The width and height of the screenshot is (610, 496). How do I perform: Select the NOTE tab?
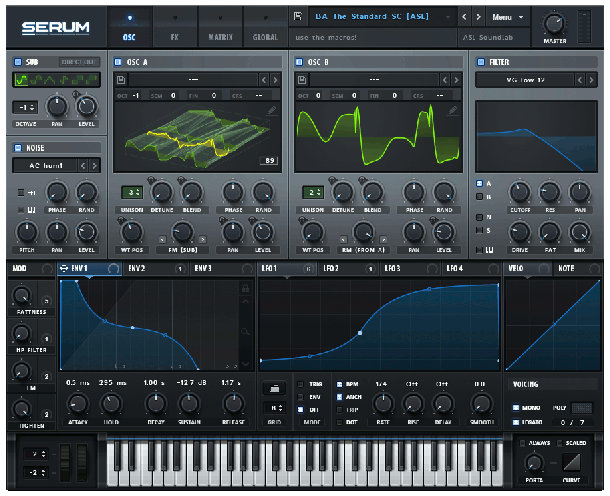(577, 268)
